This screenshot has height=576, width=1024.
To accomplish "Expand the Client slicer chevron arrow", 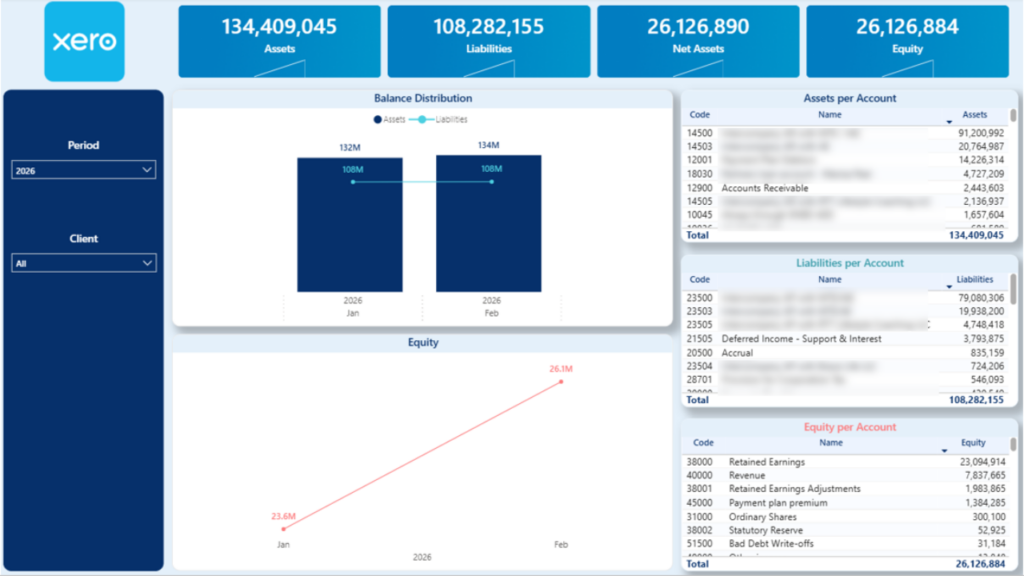I will (148, 262).
